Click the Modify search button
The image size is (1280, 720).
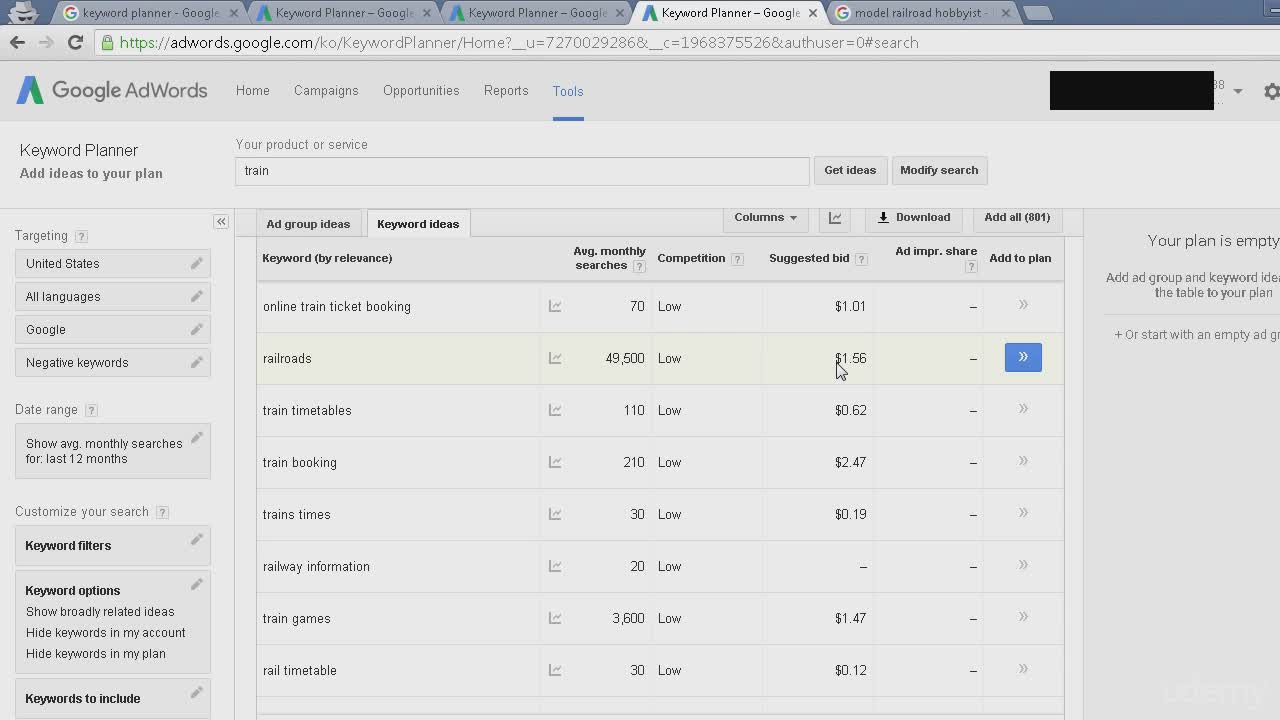[x=939, y=170]
